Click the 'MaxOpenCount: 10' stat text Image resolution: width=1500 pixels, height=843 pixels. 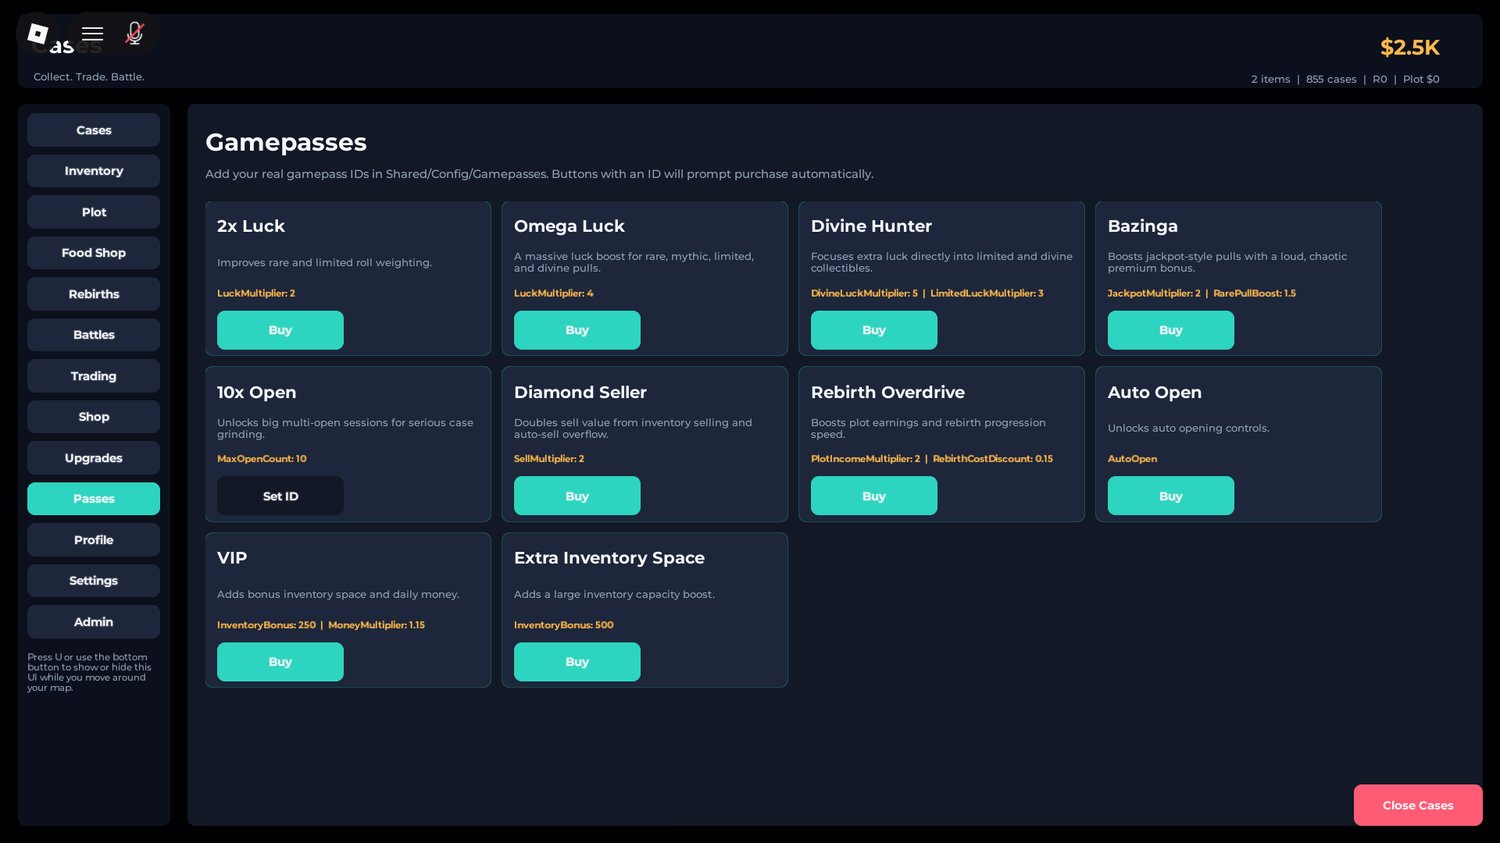point(262,459)
